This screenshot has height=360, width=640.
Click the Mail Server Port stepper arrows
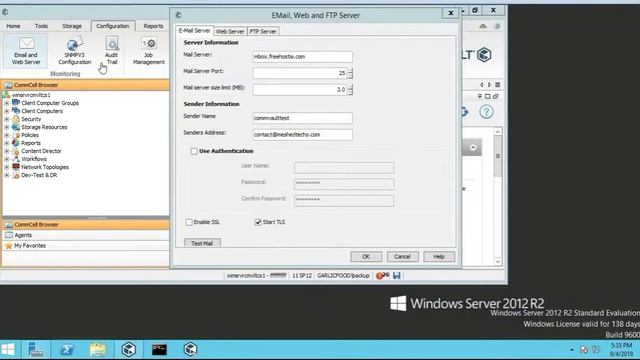(x=350, y=73)
